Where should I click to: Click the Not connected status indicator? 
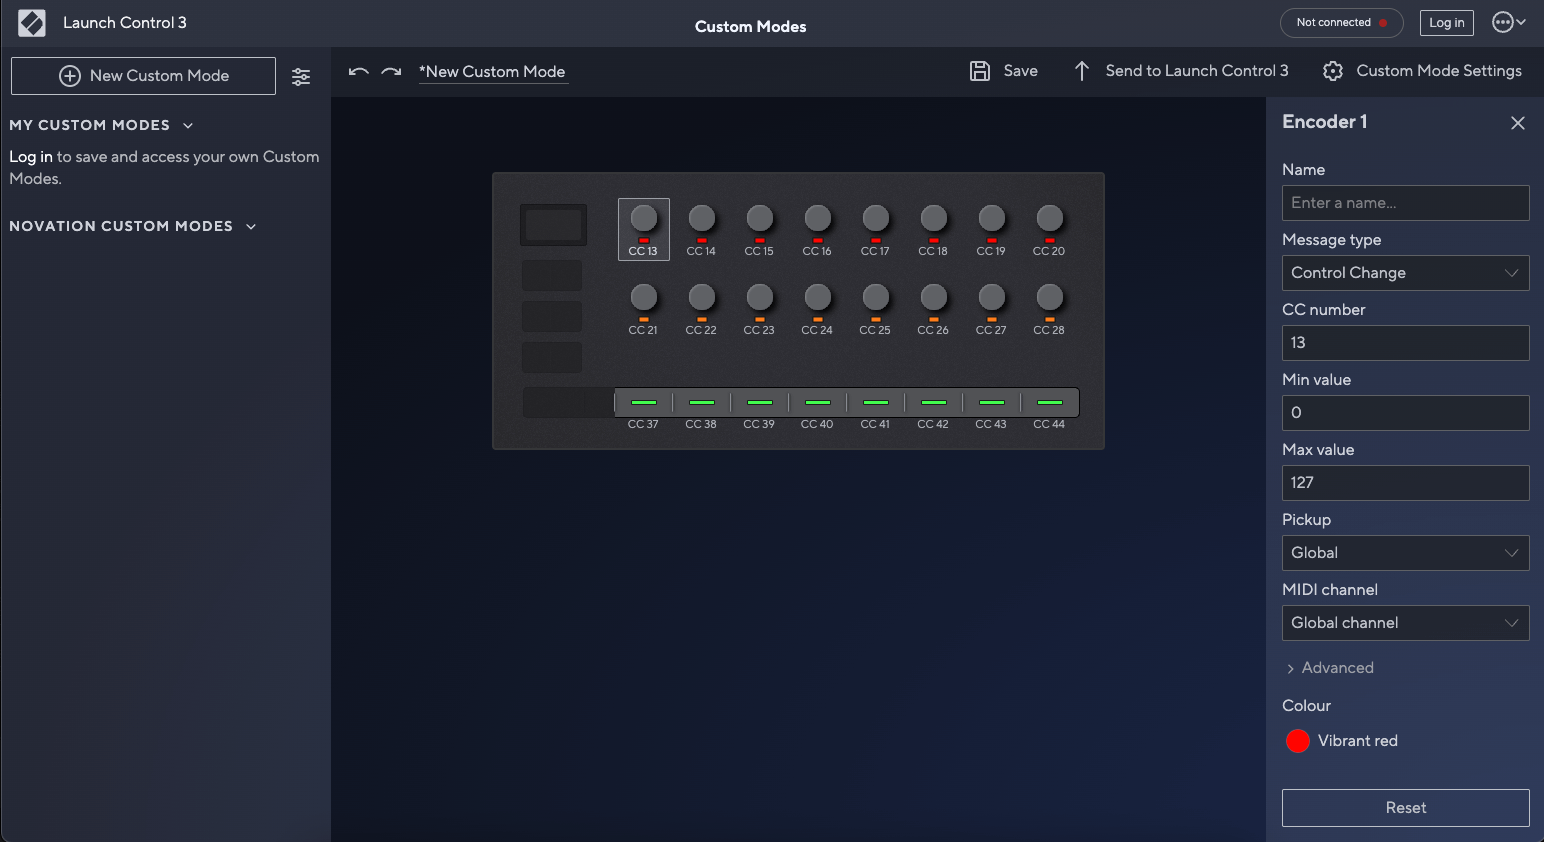tap(1341, 23)
